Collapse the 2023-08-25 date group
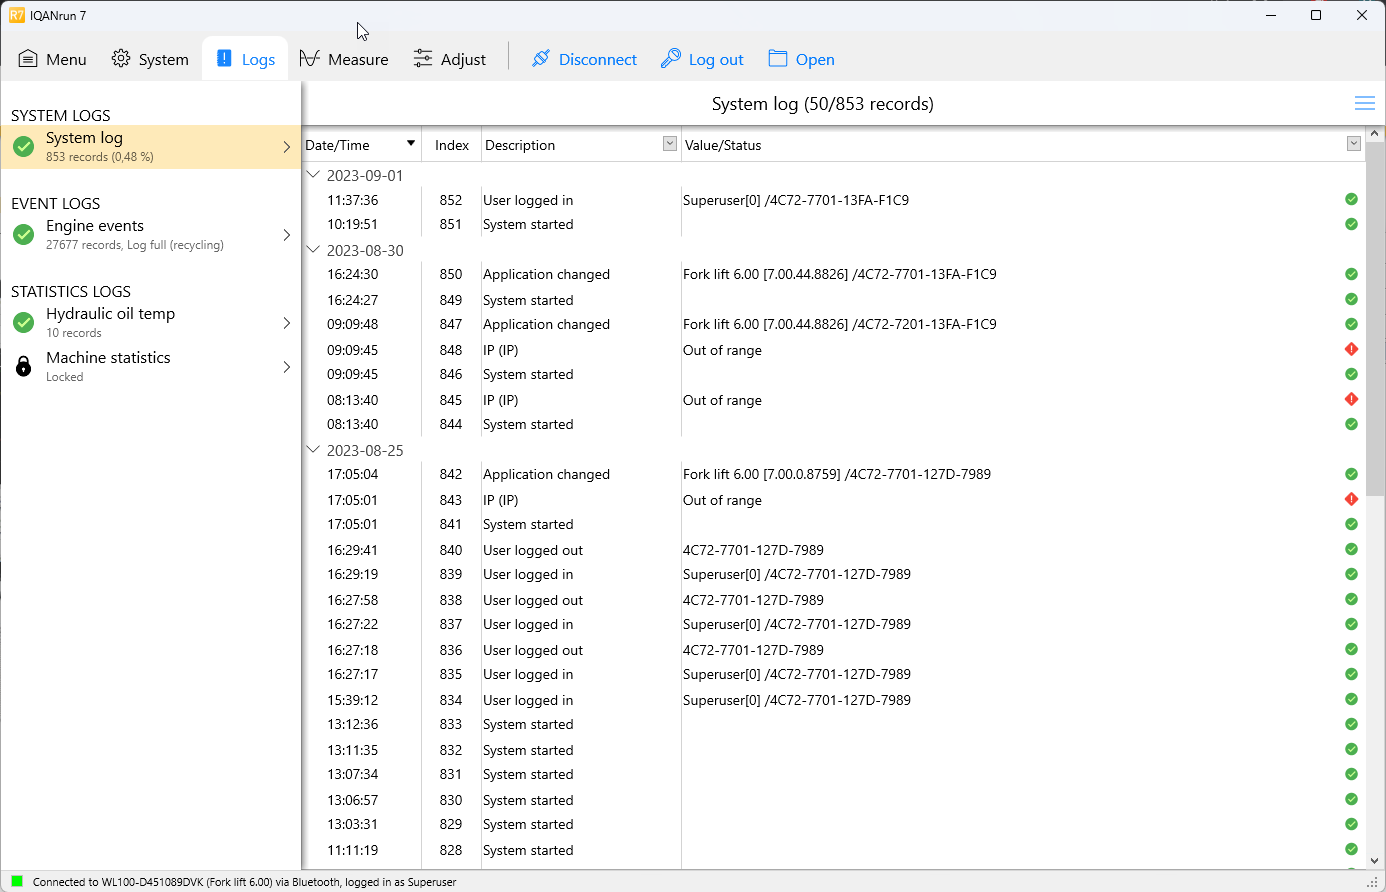 point(314,450)
